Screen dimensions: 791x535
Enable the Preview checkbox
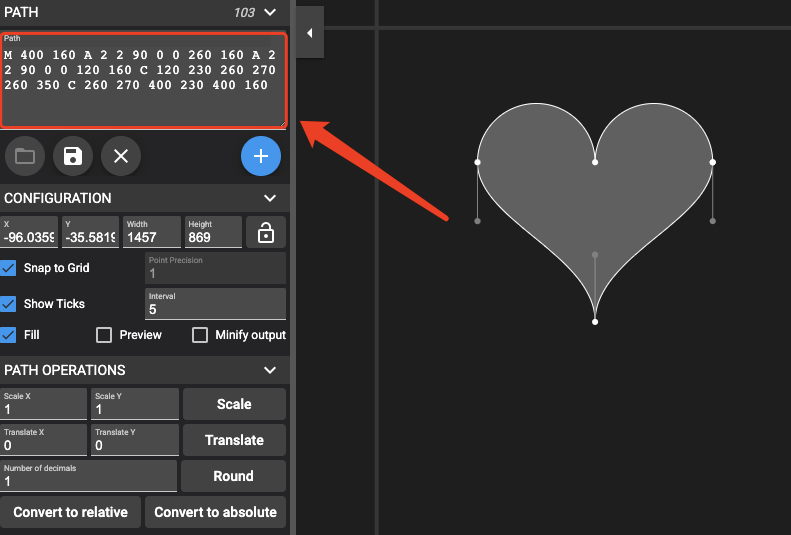point(104,335)
